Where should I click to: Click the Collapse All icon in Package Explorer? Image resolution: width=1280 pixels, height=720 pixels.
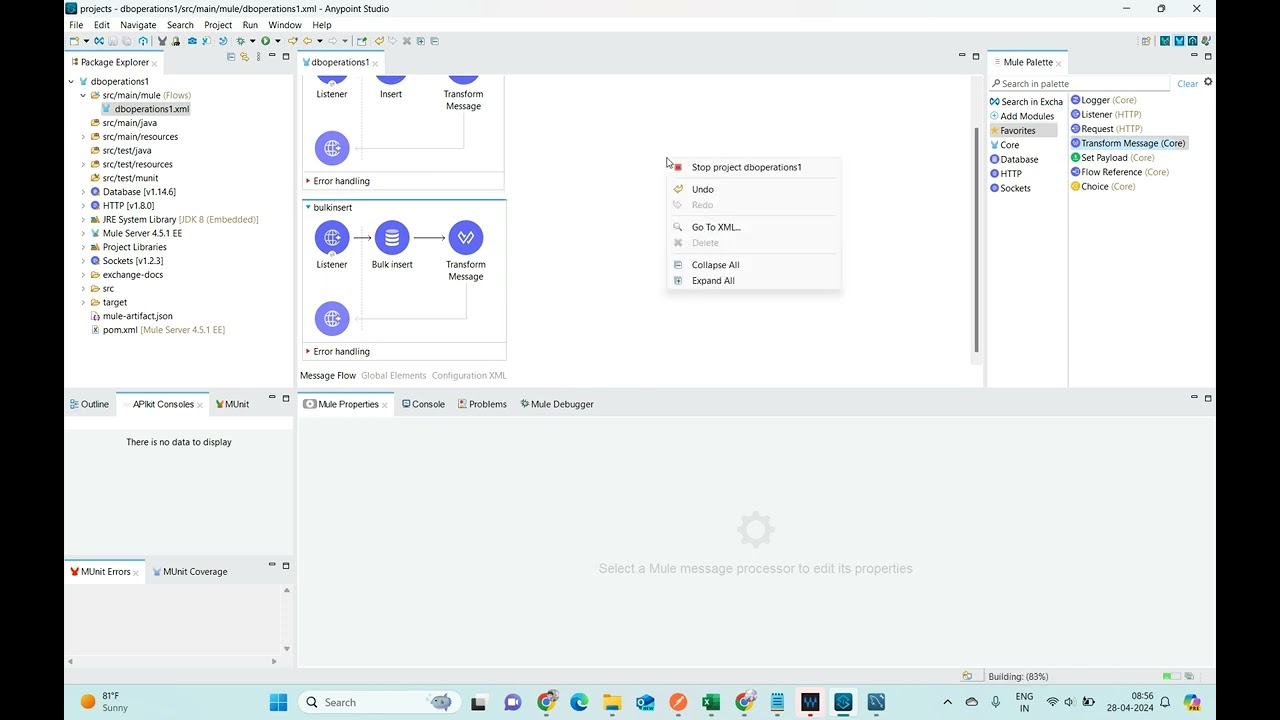click(x=231, y=56)
